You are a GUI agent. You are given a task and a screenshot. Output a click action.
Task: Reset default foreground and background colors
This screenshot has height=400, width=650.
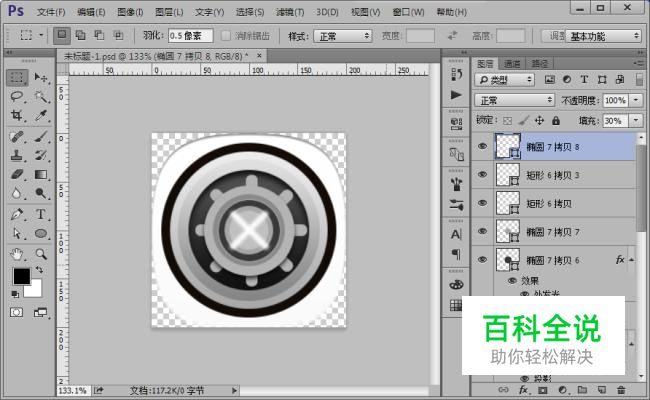tap(15, 294)
